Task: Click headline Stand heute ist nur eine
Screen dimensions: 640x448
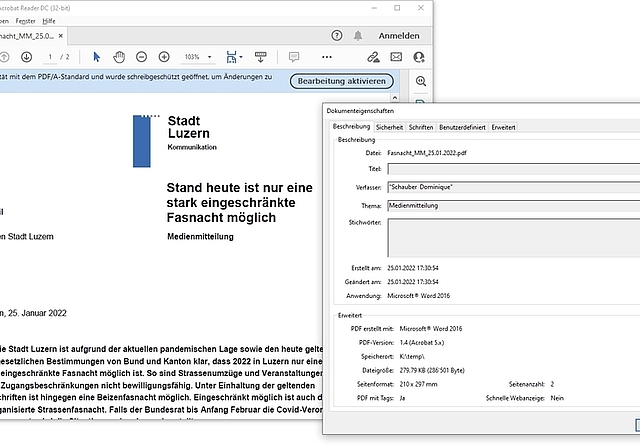Action: (x=240, y=188)
